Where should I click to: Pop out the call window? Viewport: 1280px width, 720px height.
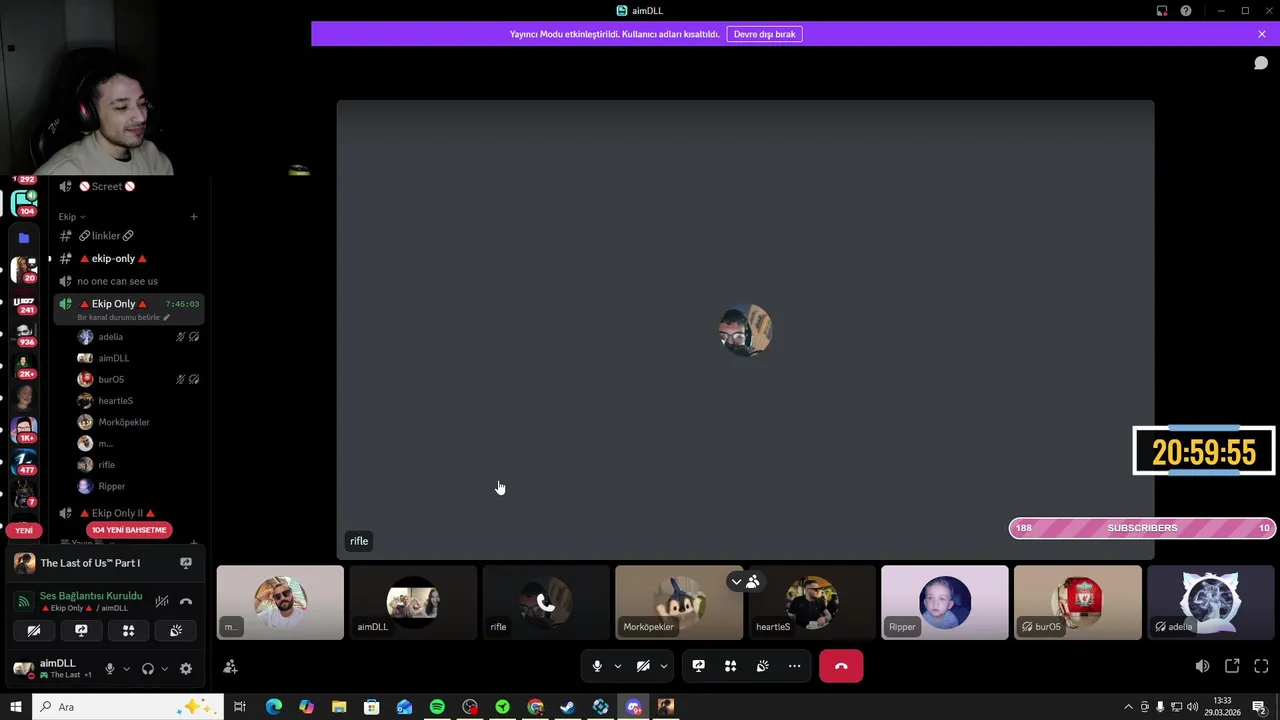point(1232,666)
